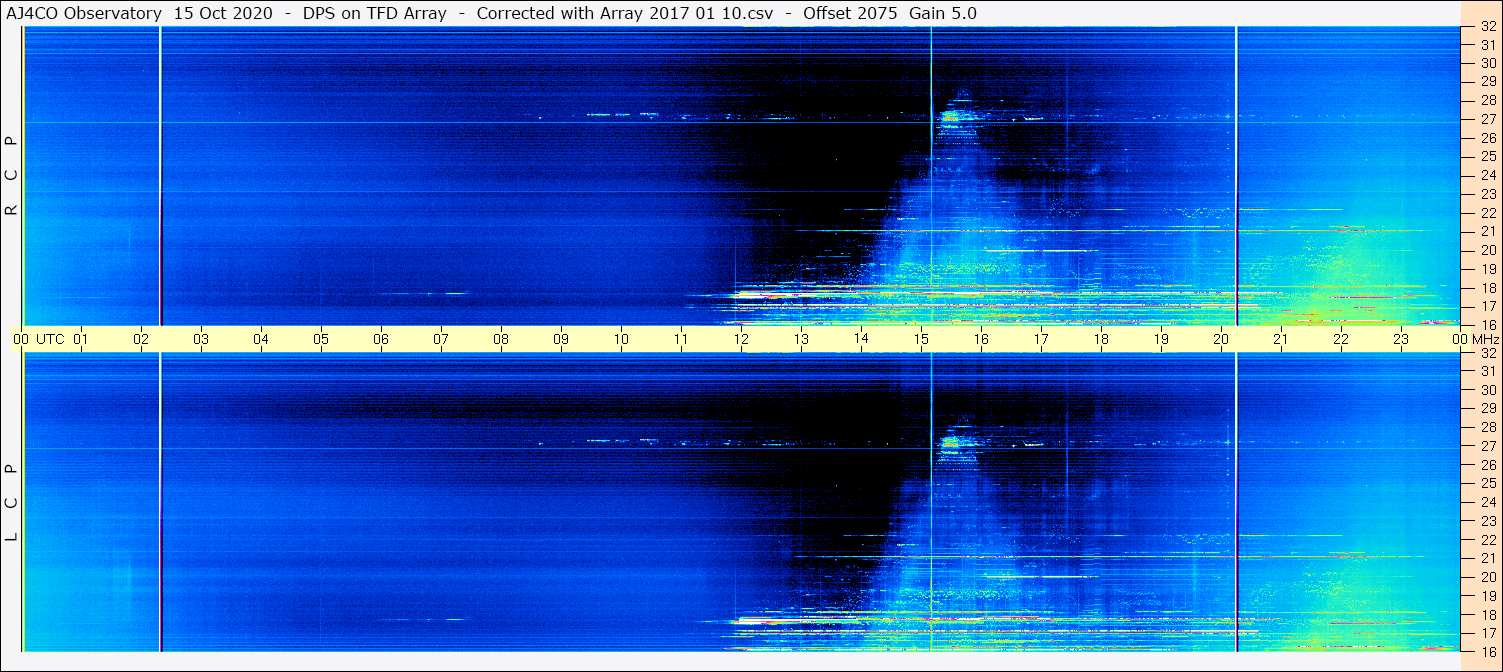The width and height of the screenshot is (1503, 672).
Task: Click the 19 hour label on the time axis
Action: pos(1161,339)
